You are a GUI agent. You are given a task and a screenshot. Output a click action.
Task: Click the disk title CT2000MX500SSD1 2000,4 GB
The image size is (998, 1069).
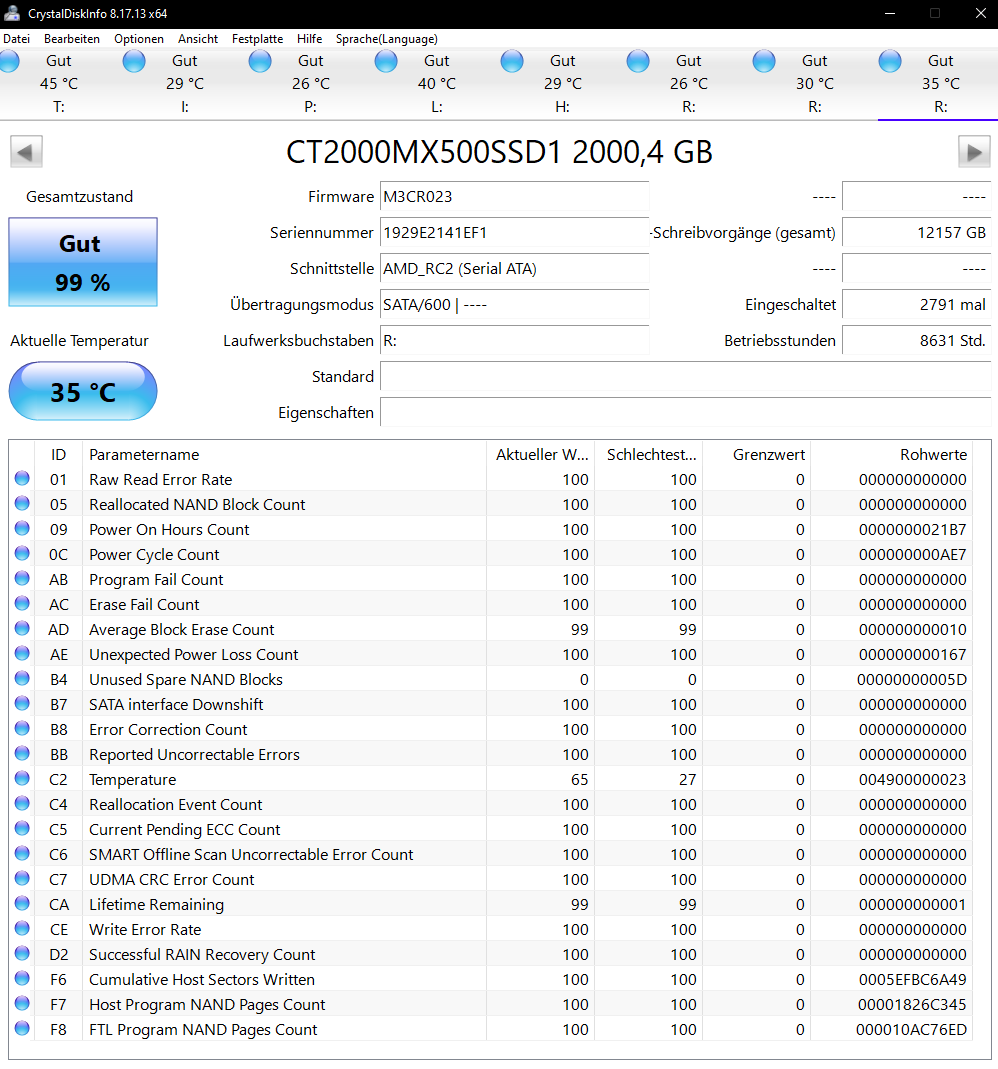click(x=499, y=151)
